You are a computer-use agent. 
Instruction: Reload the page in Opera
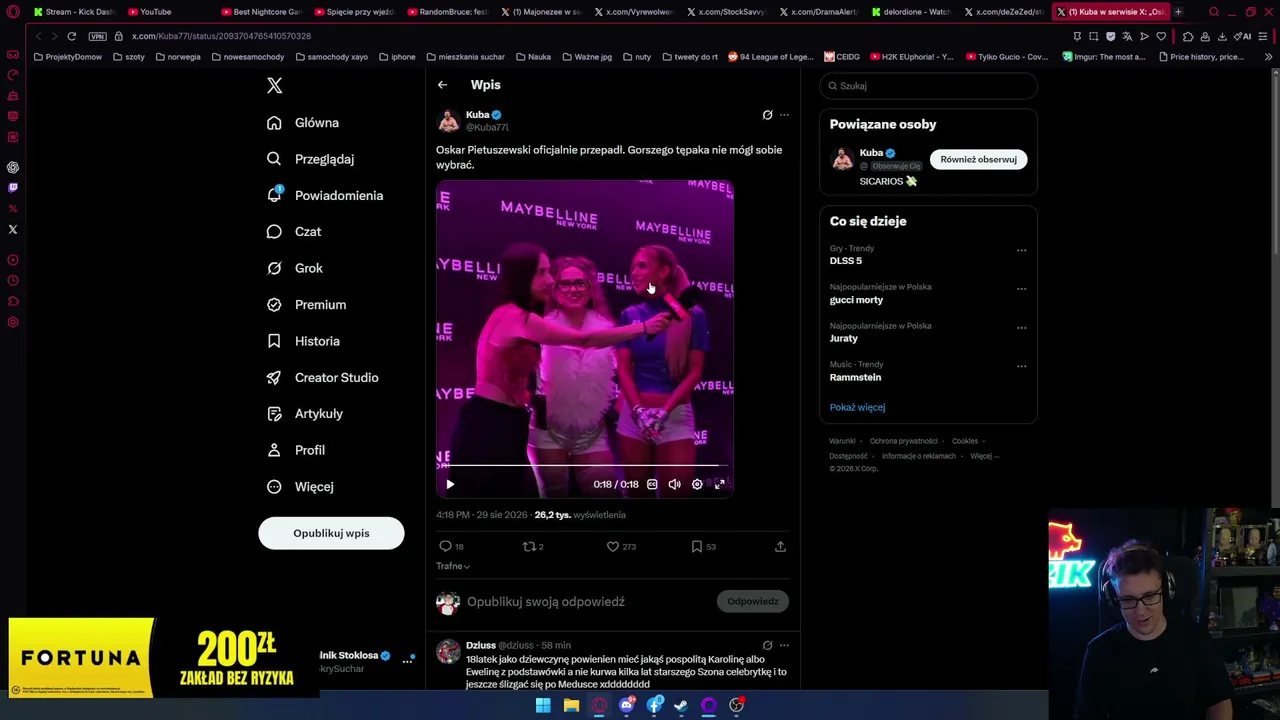point(72,36)
